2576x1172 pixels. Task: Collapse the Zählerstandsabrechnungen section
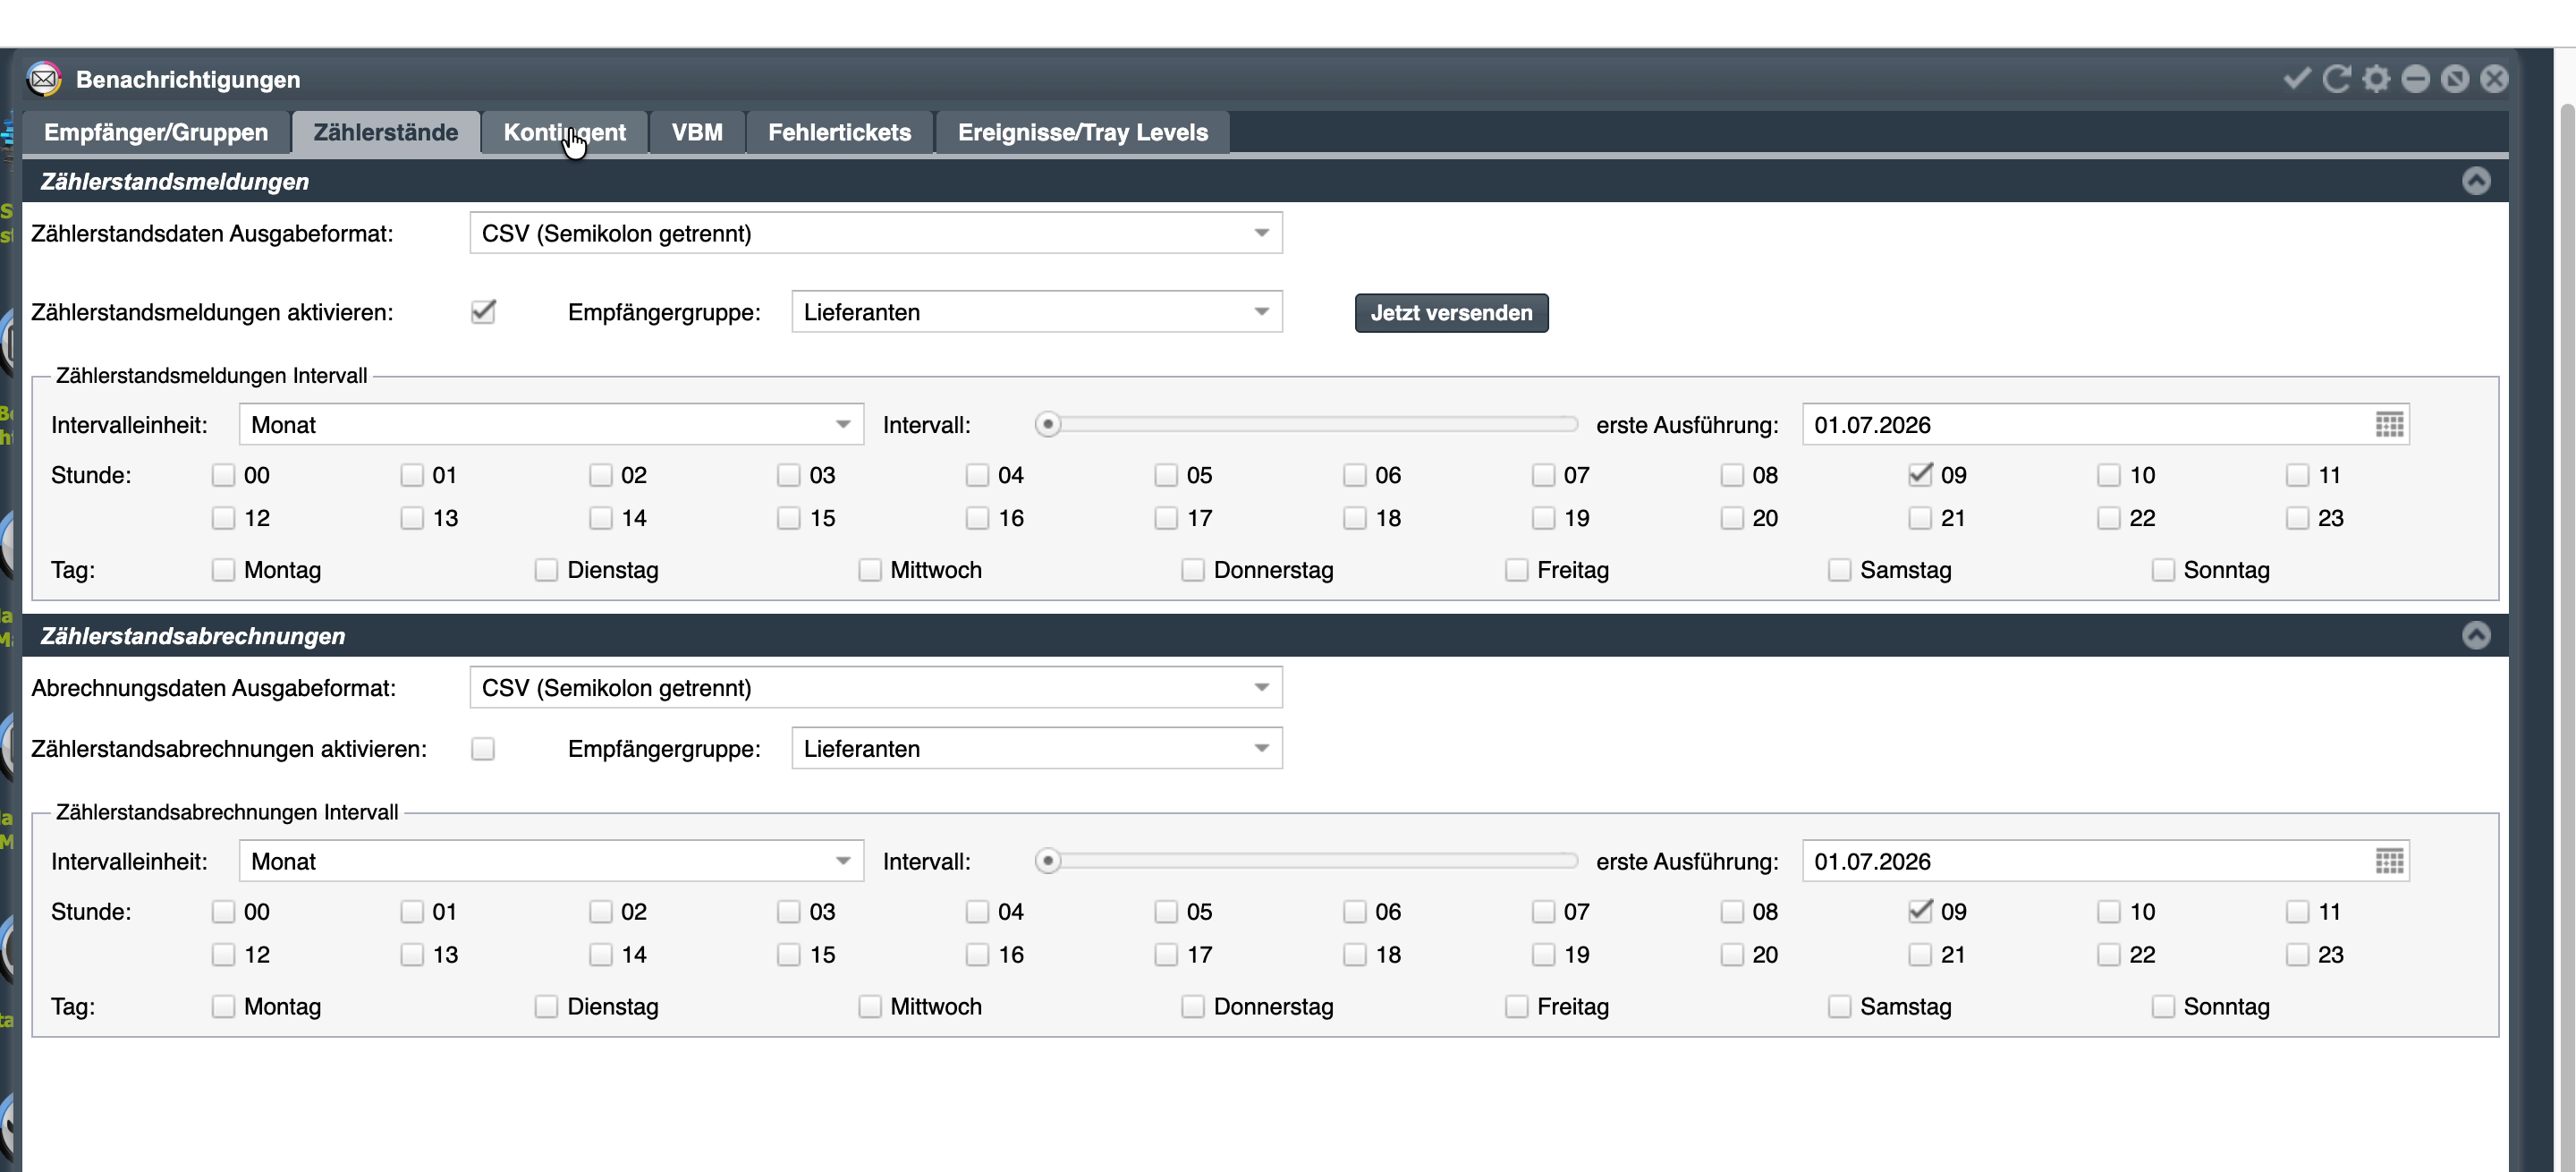click(x=2475, y=635)
